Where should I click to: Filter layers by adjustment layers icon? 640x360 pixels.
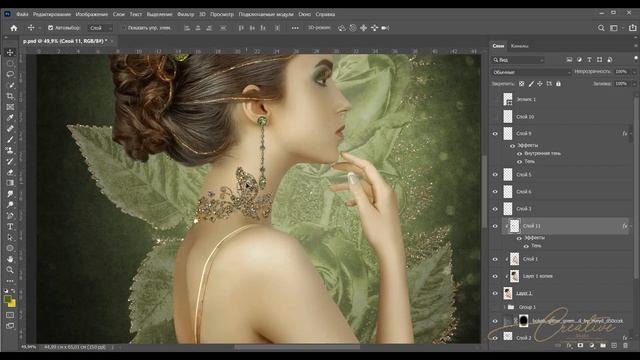pos(579,60)
